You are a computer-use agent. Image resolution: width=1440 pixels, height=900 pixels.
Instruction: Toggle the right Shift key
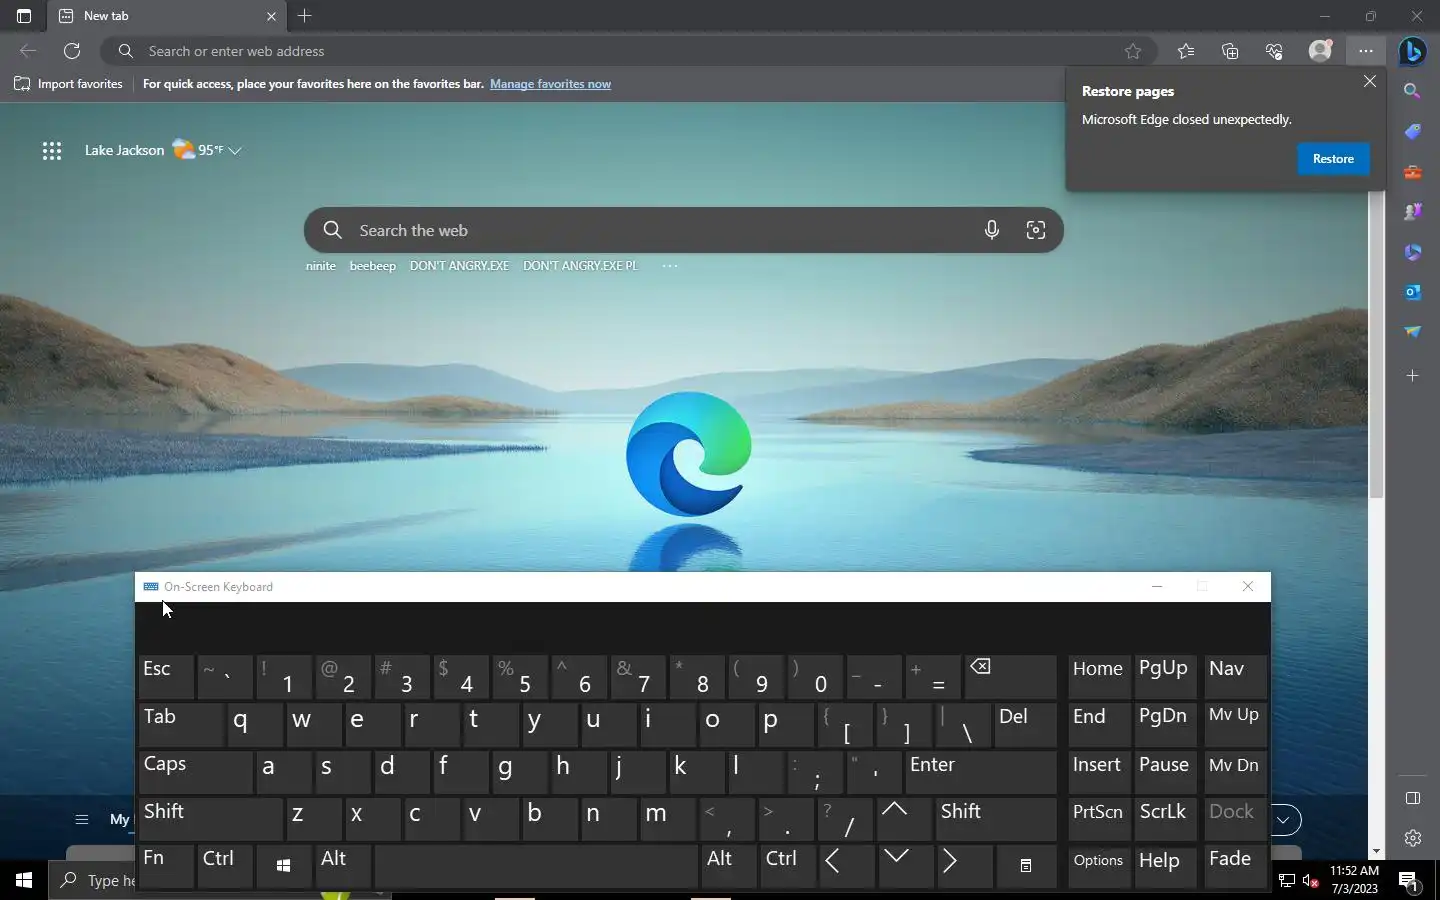pyautogui.click(x=995, y=819)
